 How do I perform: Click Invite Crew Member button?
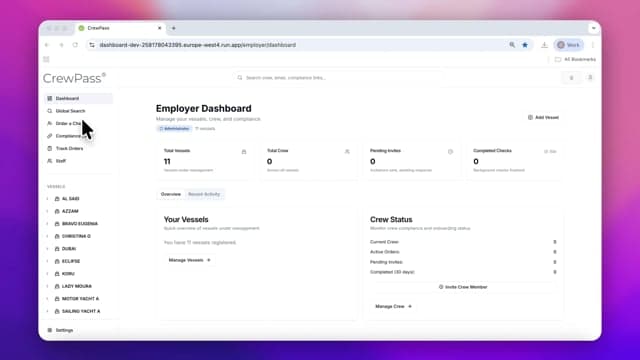pos(463,287)
